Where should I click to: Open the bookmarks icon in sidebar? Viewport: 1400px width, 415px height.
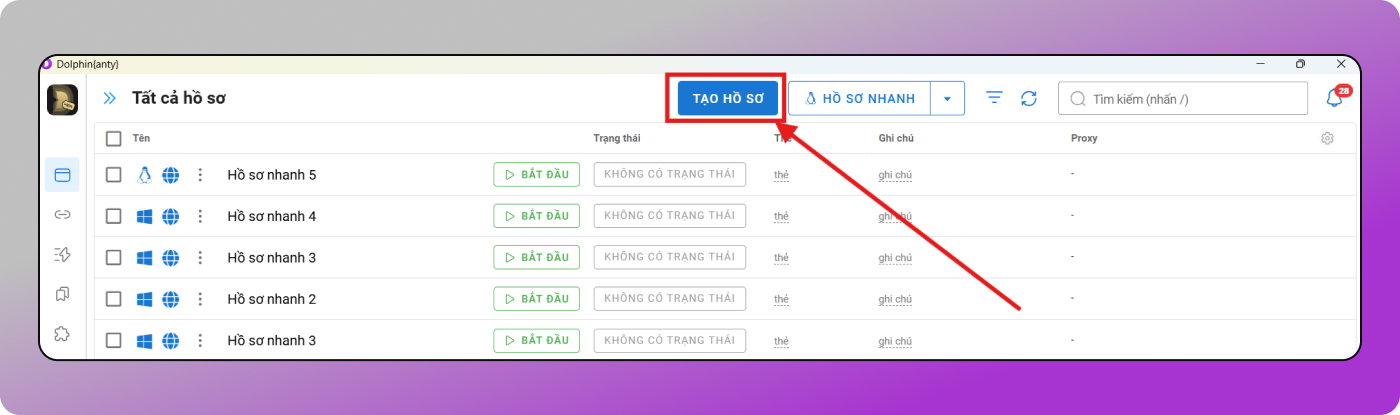62,294
